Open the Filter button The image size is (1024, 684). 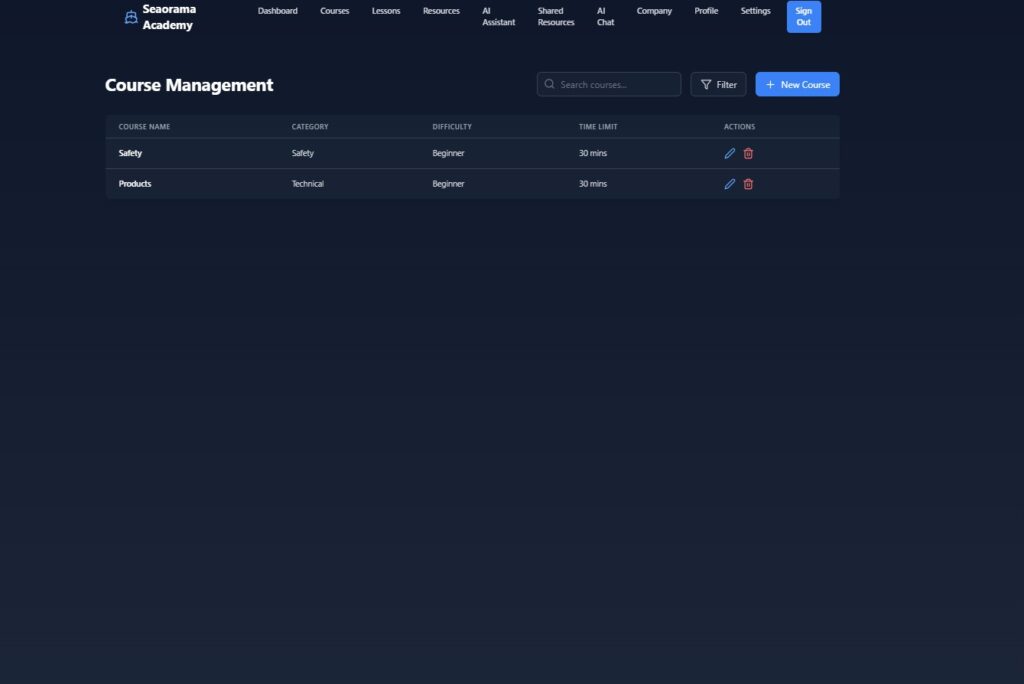(x=718, y=84)
